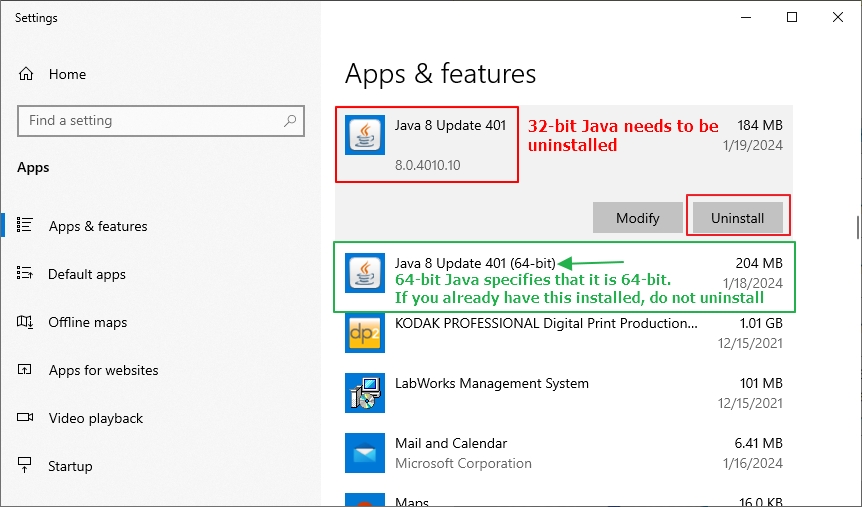
Task: Go to Default apps section
Action: click(87, 274)
